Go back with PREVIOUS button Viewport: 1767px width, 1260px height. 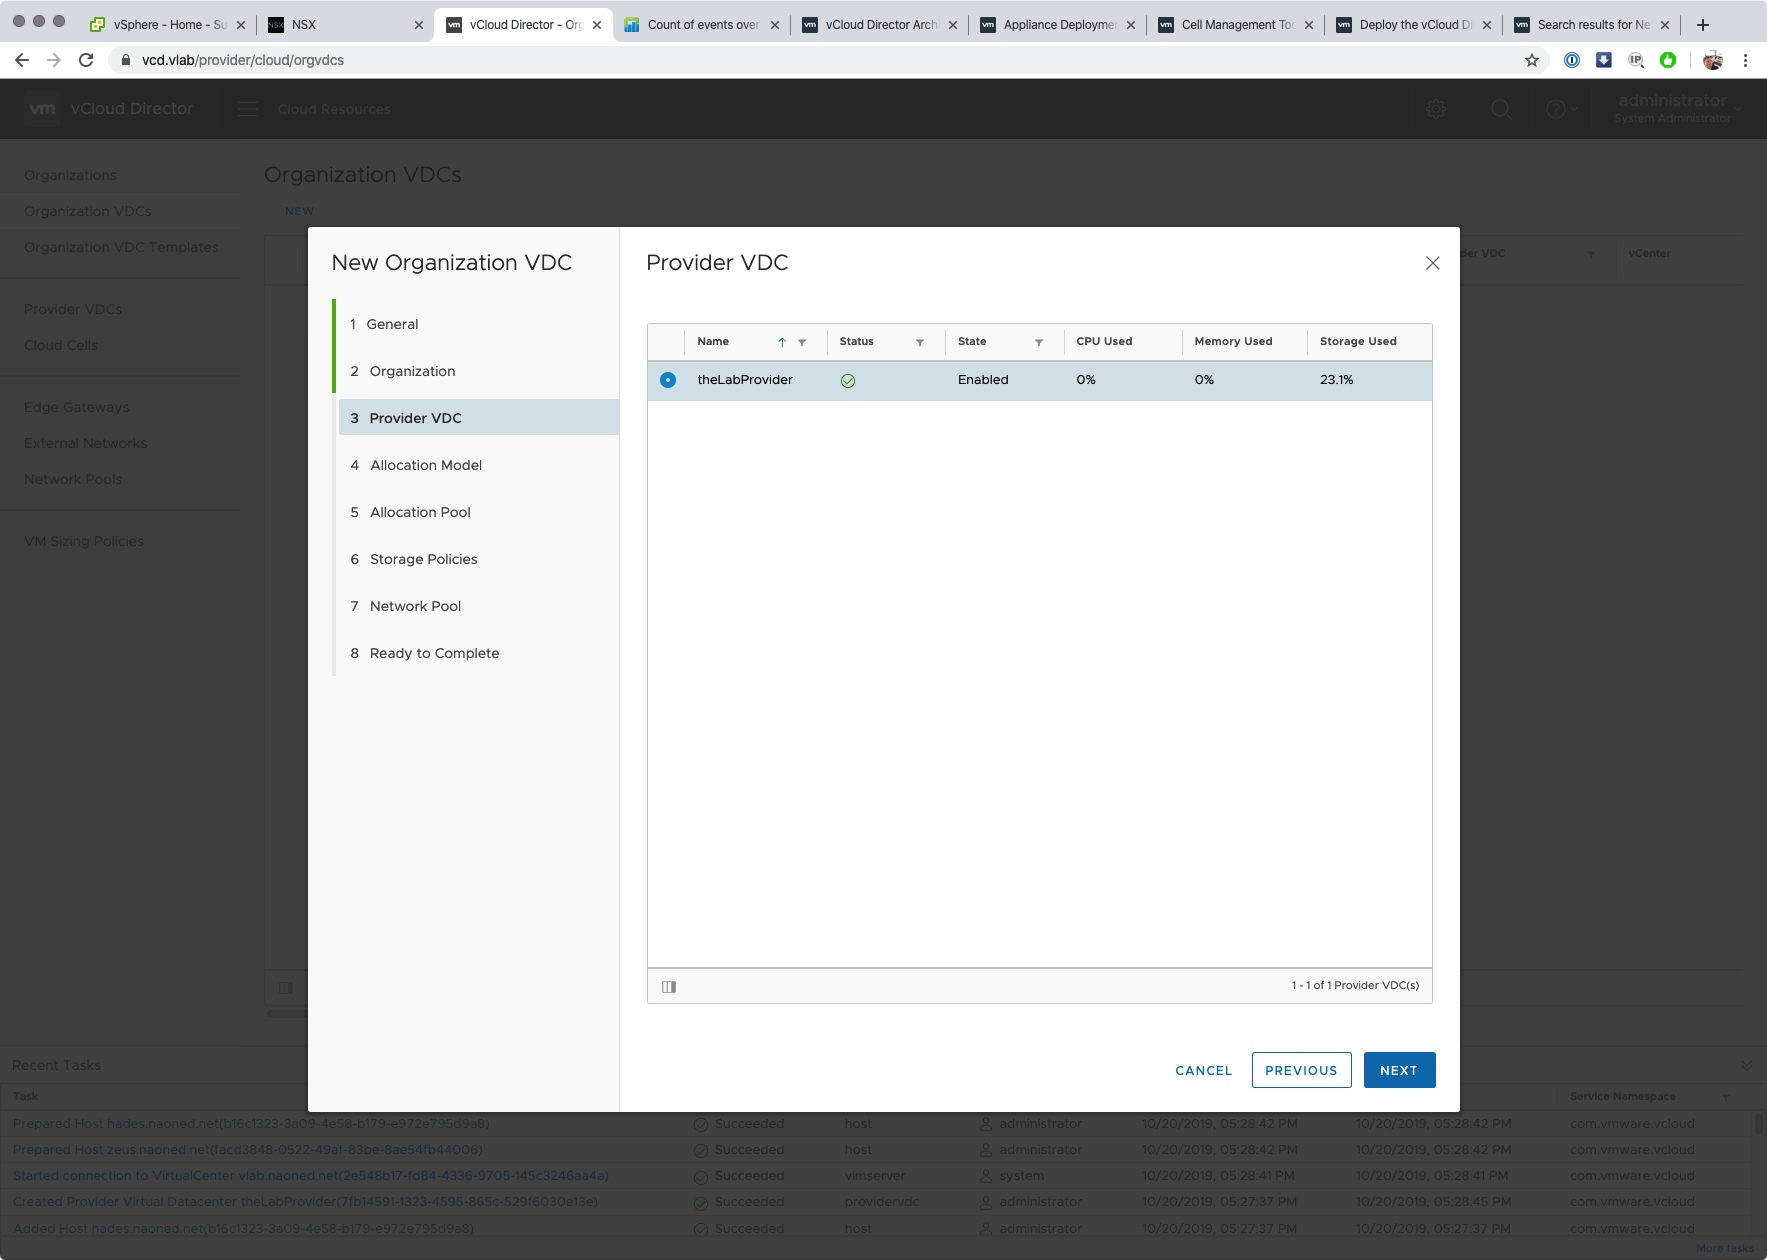pos(1301,1070)
